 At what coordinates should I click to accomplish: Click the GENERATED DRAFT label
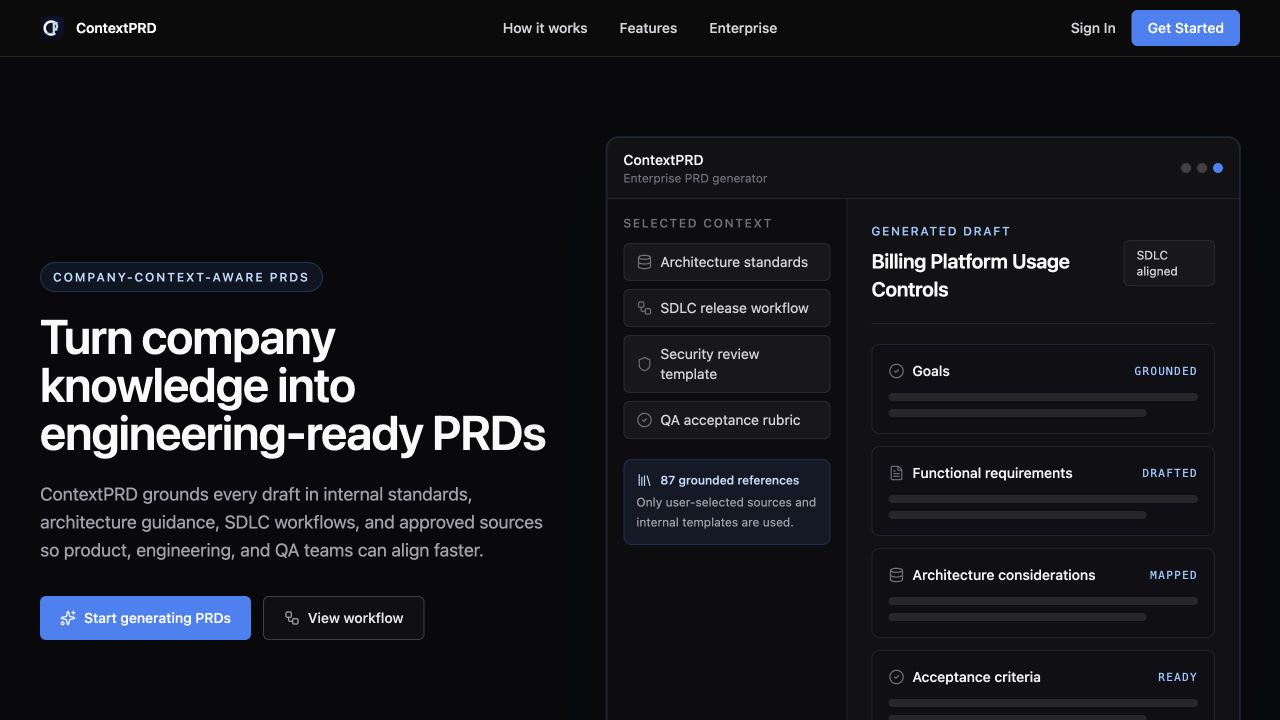(x=940, y=231)
